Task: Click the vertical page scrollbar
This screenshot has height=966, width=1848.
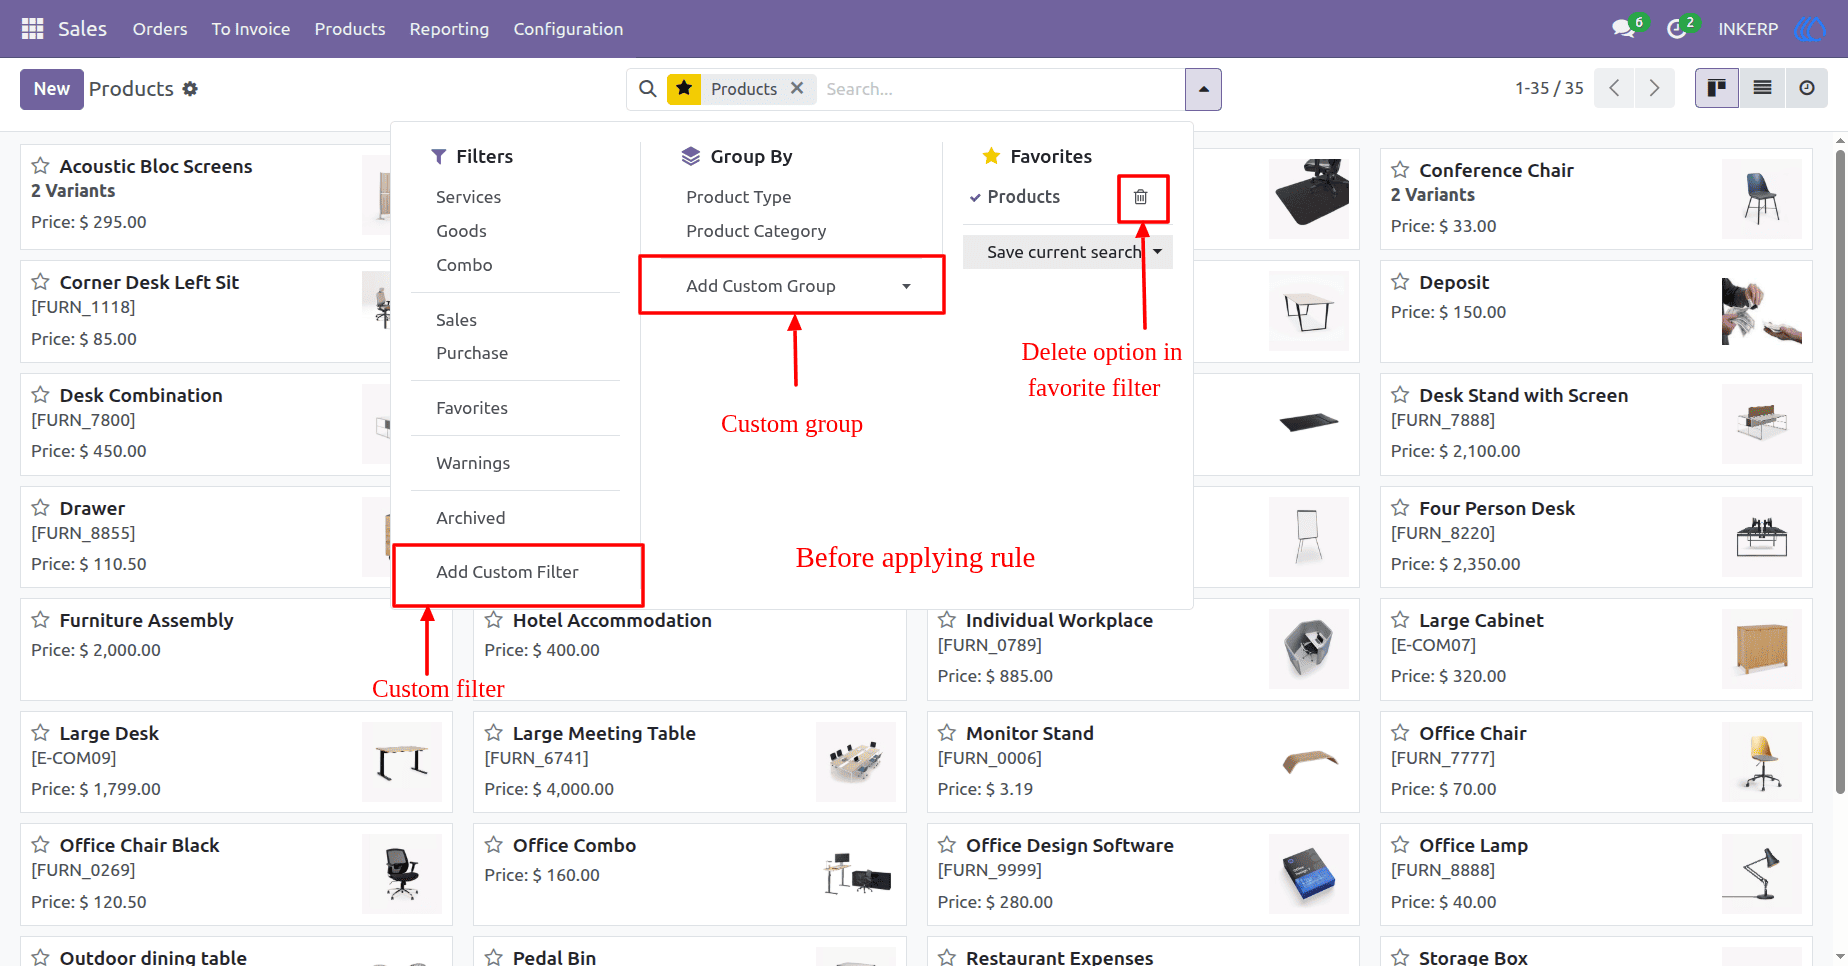Action: (x=1840, y=470)
